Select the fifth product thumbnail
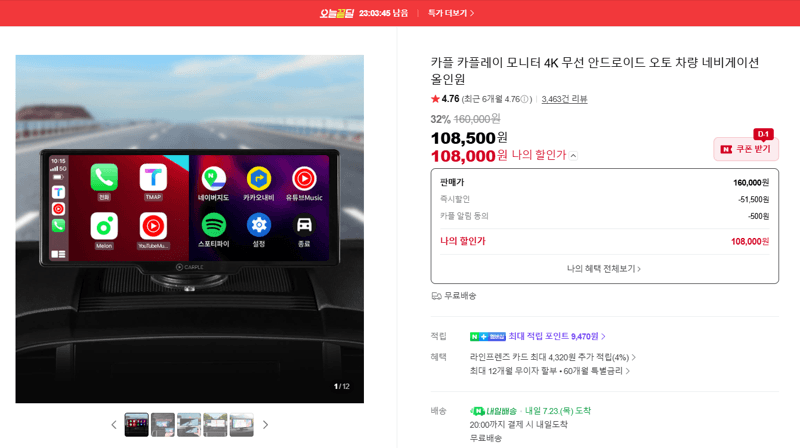Viewport: 800px width, 448px height. [241, 425]
